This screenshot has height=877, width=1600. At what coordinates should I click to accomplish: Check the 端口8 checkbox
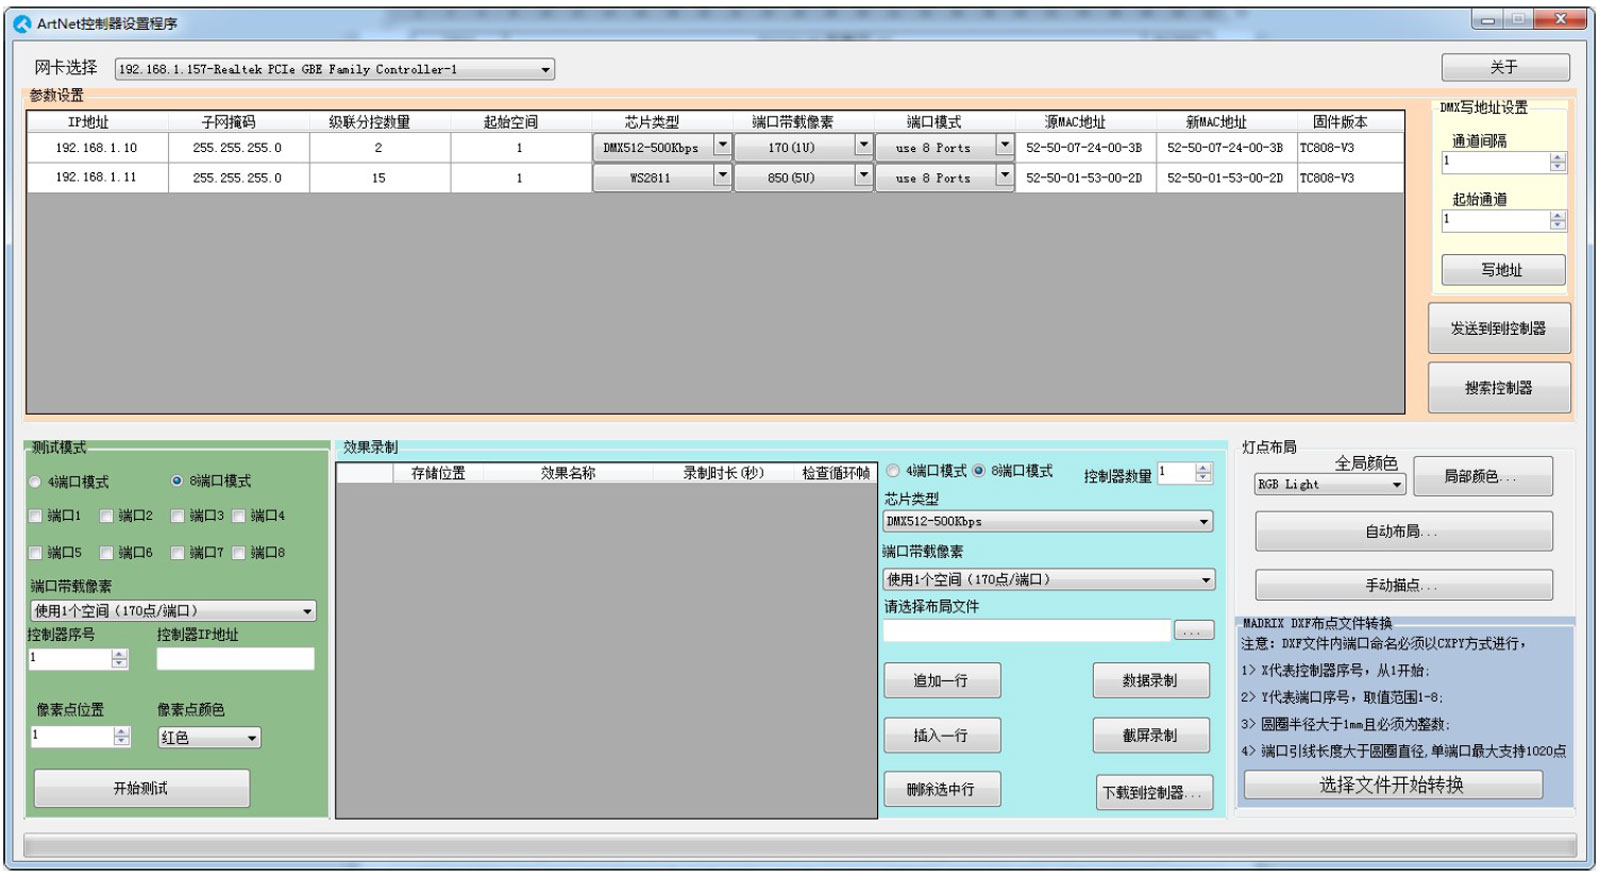[x=239, y=553]
